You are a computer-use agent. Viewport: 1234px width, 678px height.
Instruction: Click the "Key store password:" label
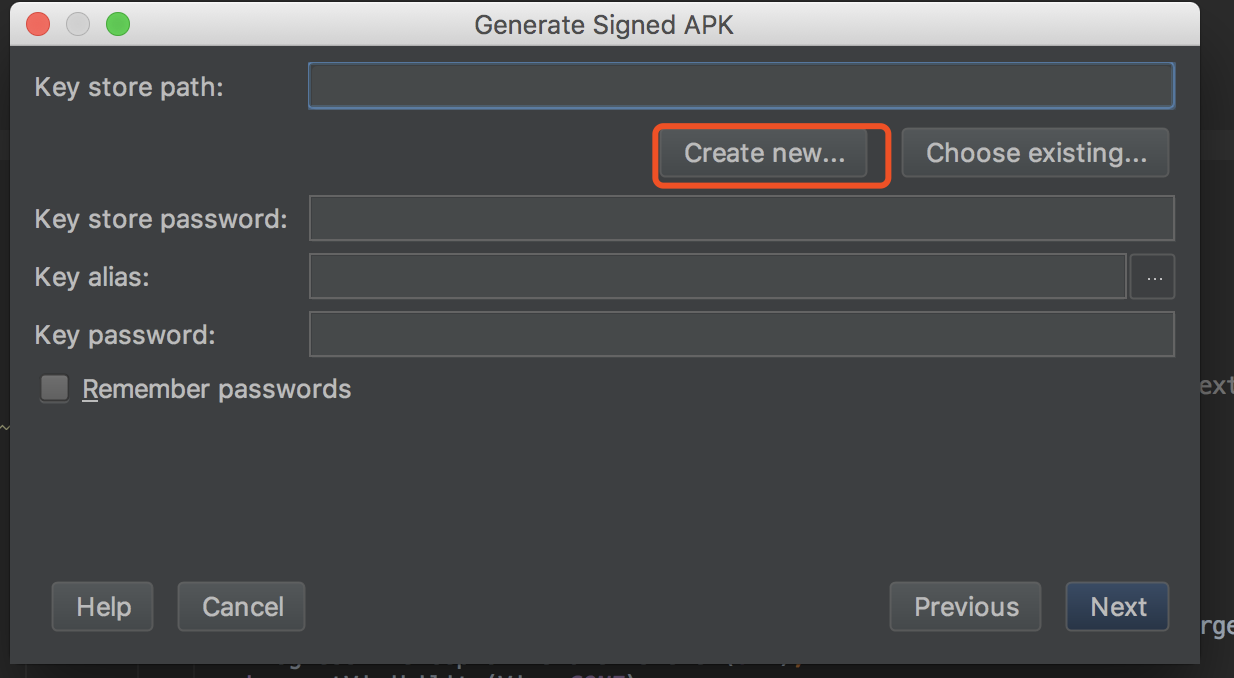[x=161, y=219]
